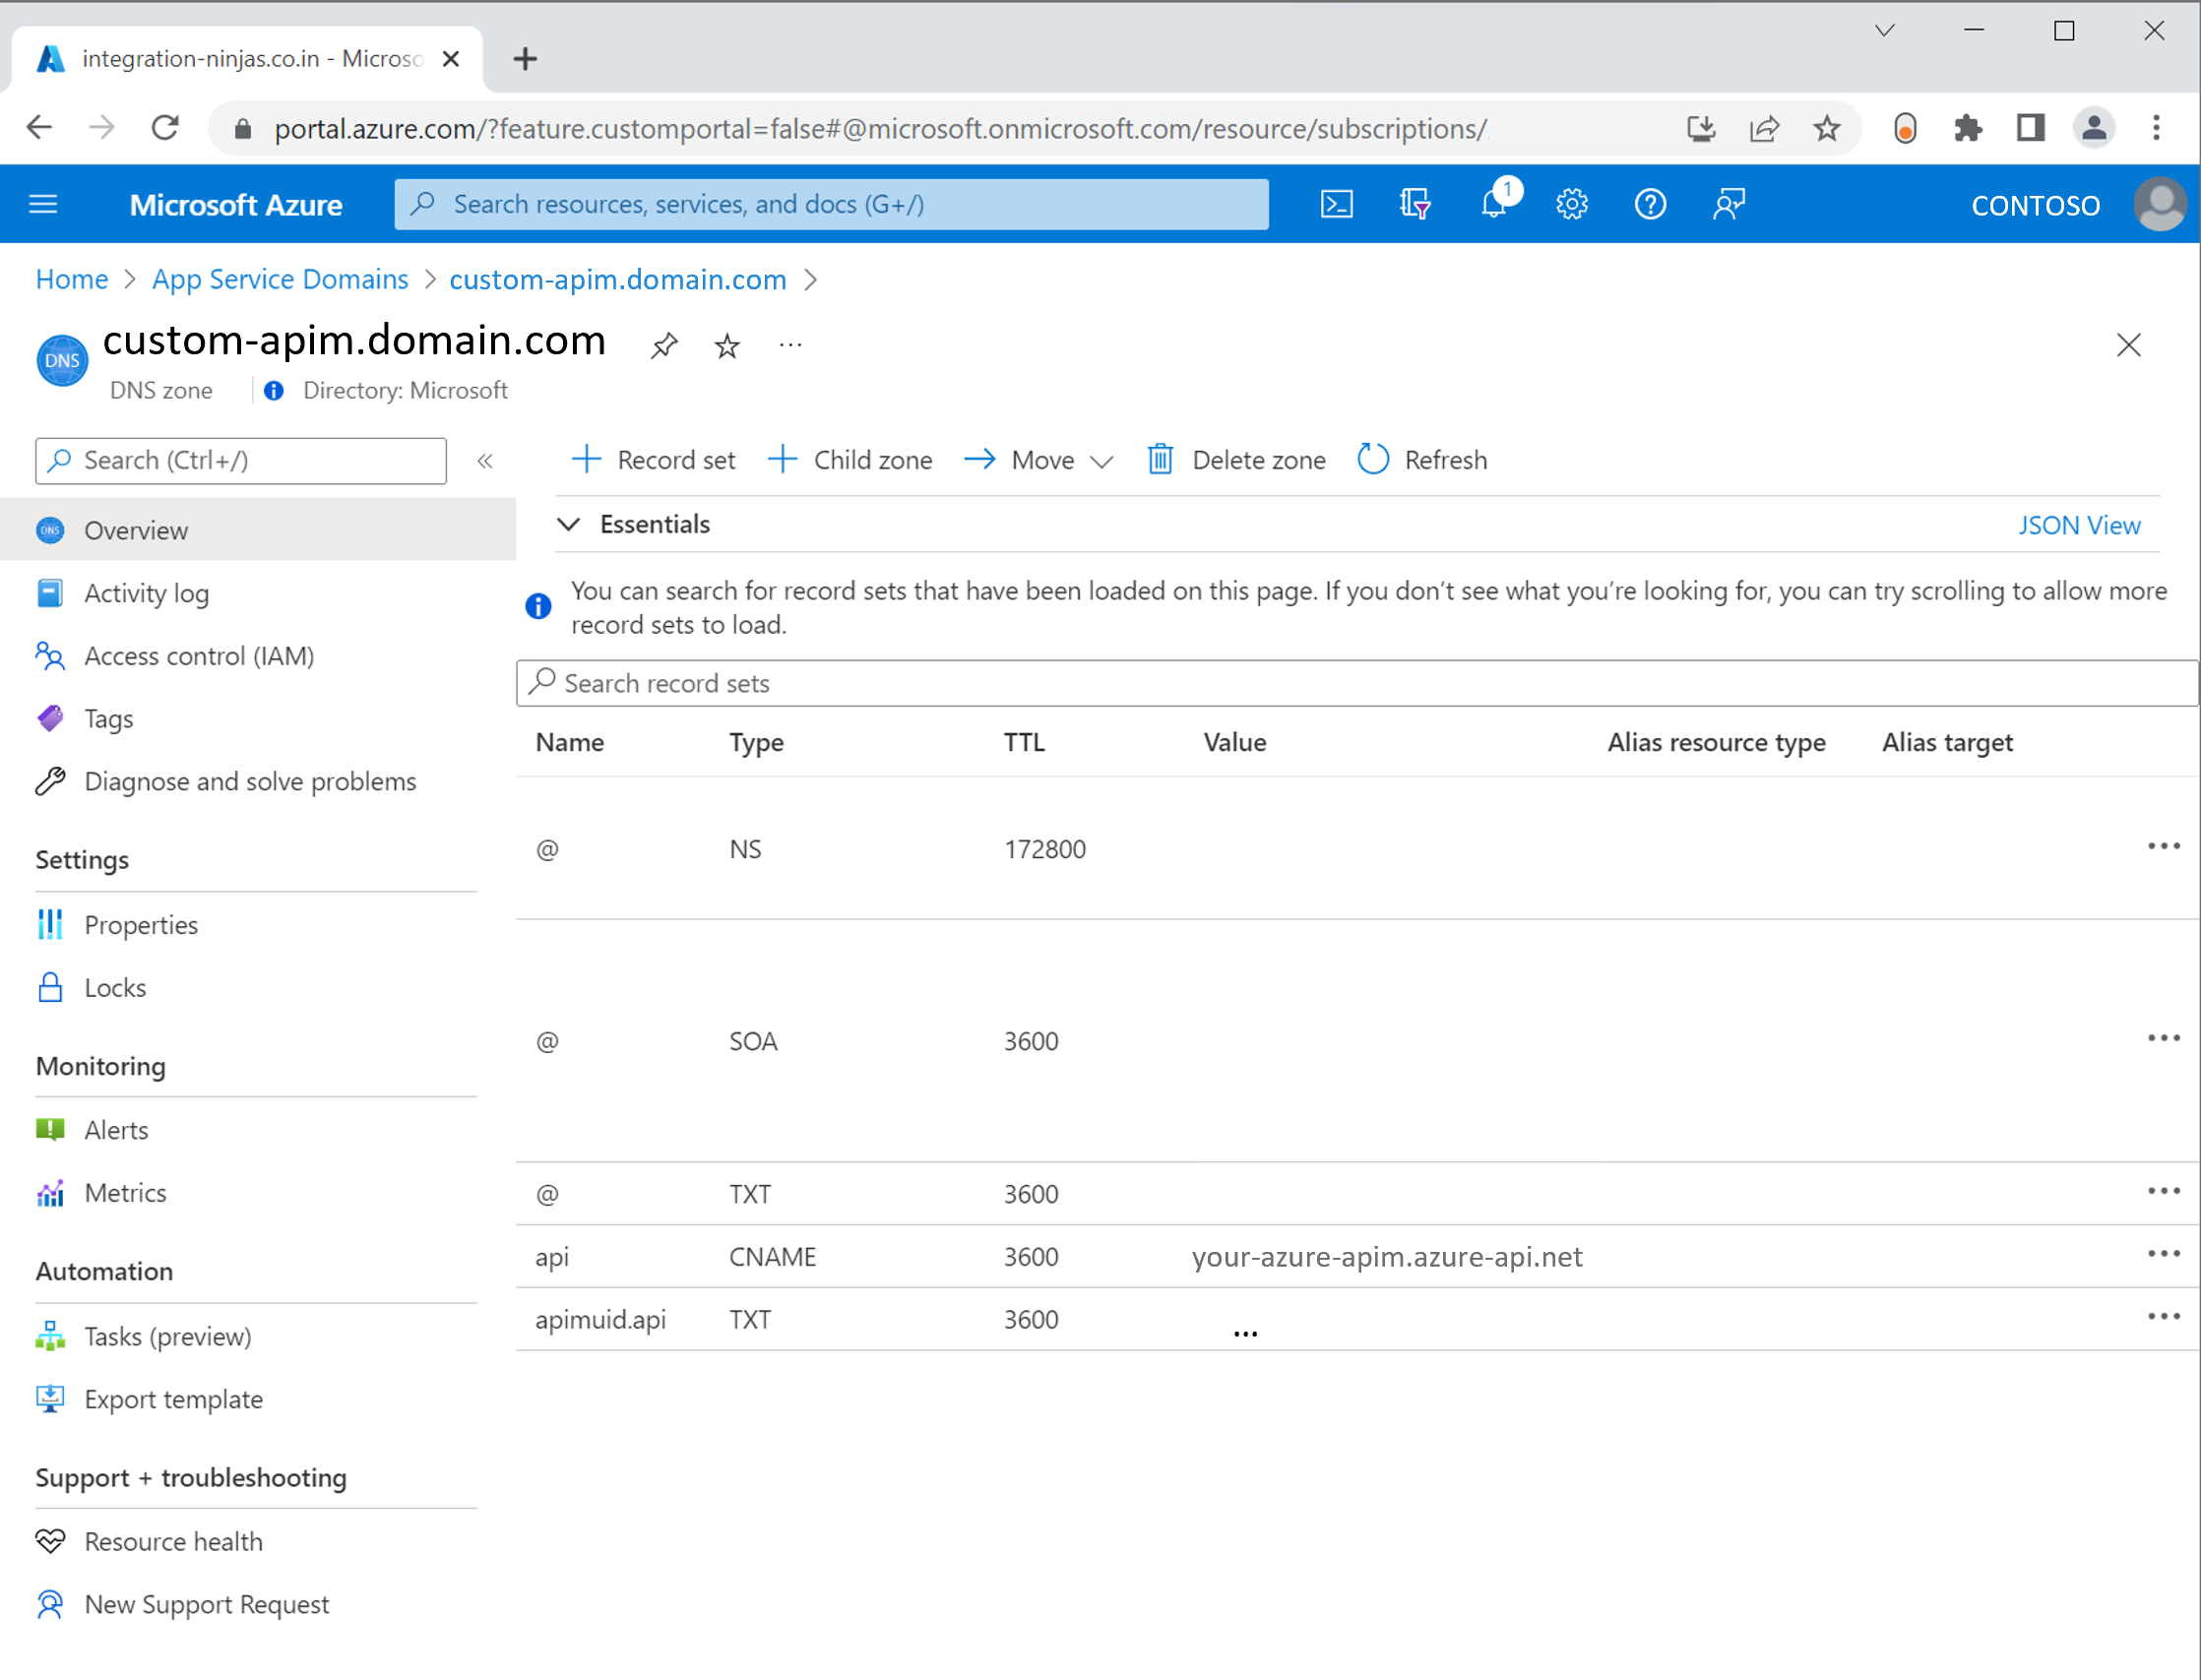Click the Refresh icon for DNS zone
Screen dimensions: 2201x1680
click(1373, 459)
